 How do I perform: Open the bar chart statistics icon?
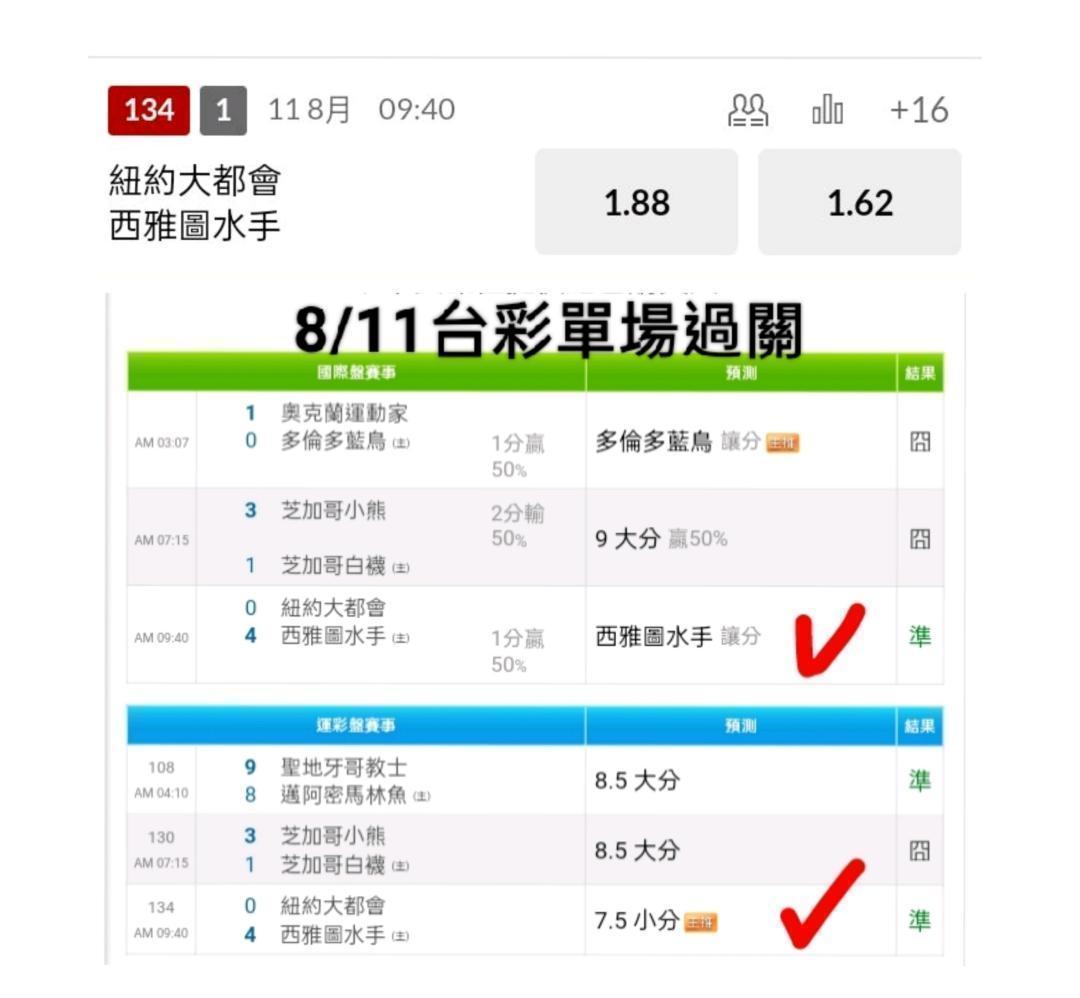point(827,110)
